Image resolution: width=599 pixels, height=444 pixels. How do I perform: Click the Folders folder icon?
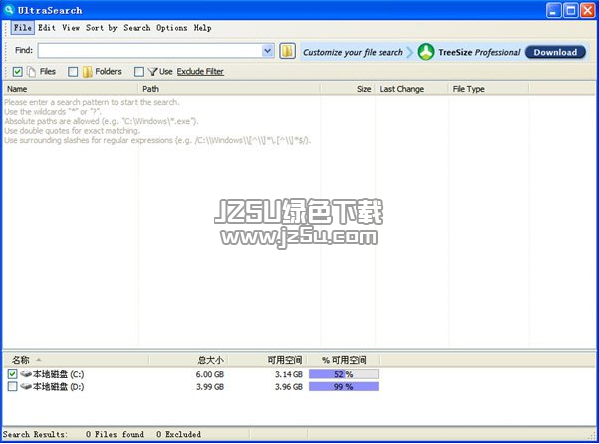[87, 71]
